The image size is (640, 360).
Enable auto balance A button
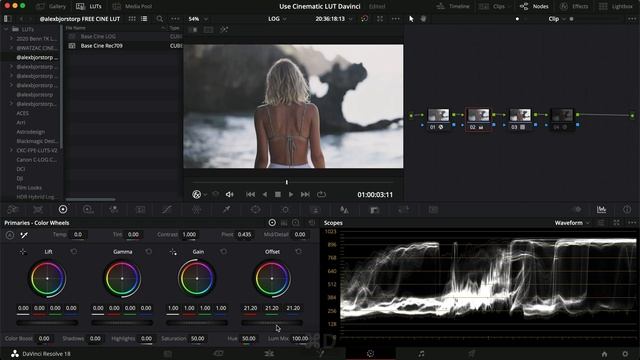click(10, 235)
